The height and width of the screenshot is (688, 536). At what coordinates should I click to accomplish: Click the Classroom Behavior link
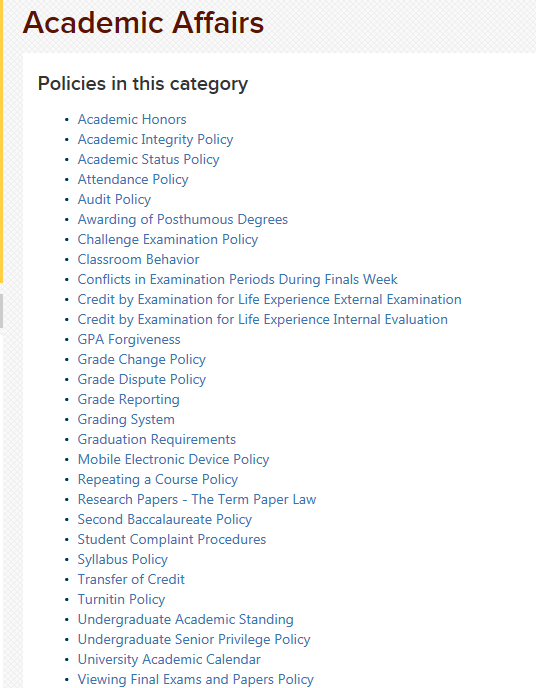click(138, 259)
